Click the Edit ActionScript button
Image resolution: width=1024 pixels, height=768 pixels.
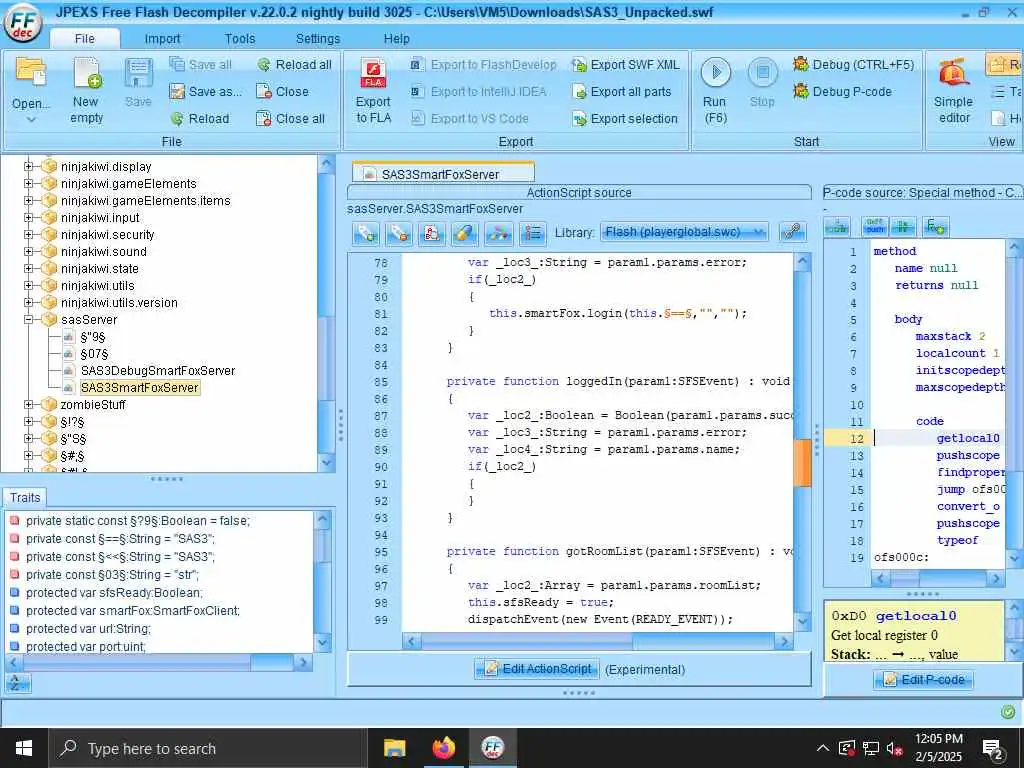[536, 669]
